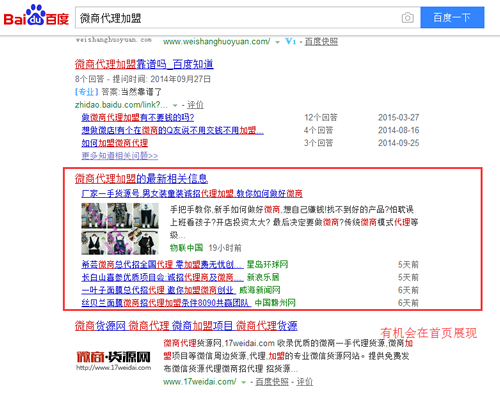The width and height of the screenshot is (500, 393).
Task: Click the V1 verification badge
Action: [x=290, y=41]
